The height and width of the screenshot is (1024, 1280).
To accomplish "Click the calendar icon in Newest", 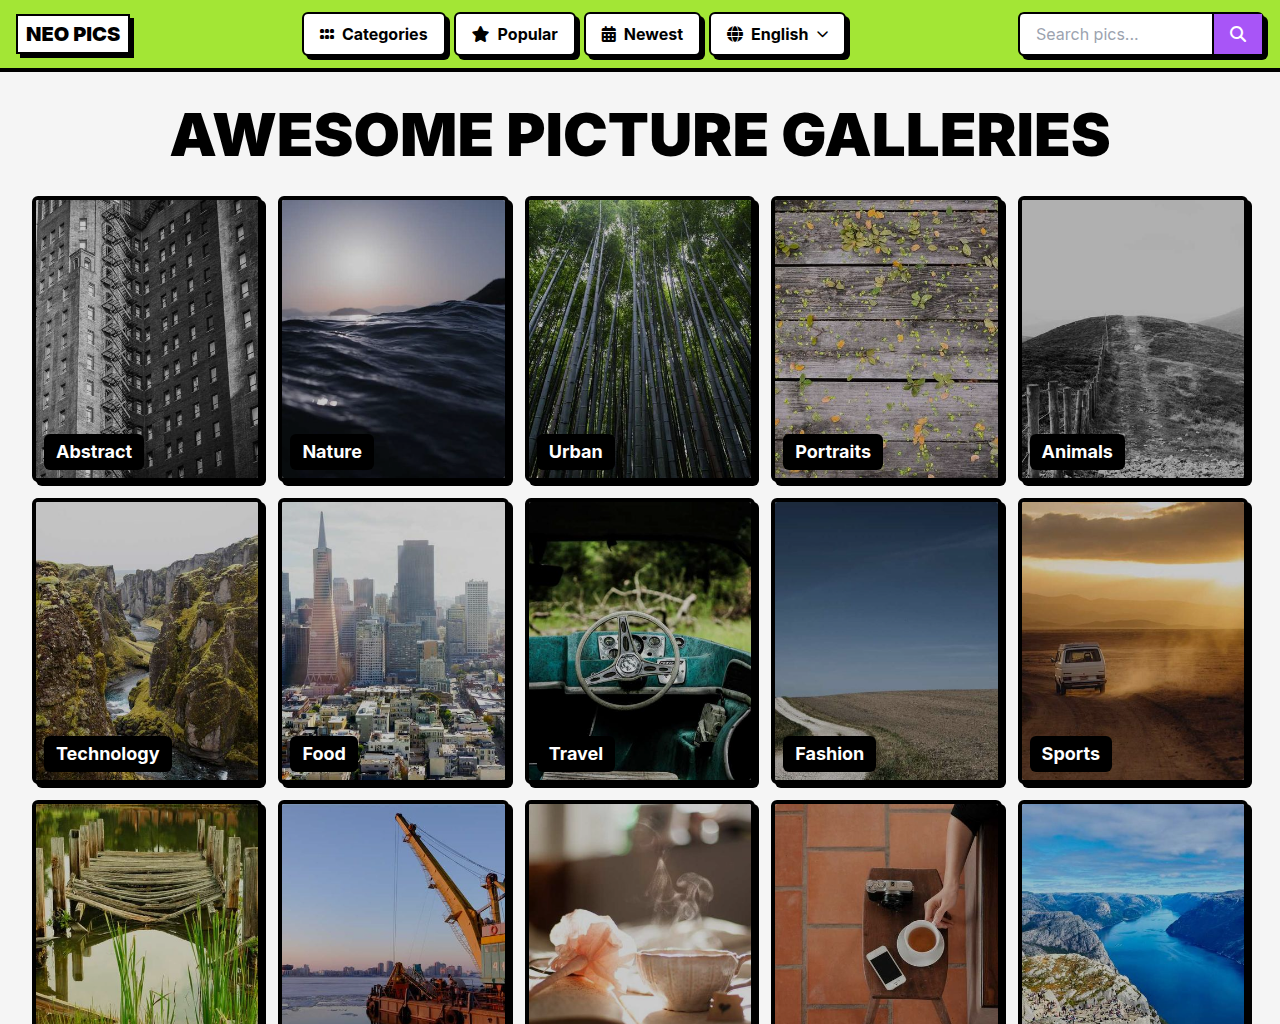I will [608, 34].
